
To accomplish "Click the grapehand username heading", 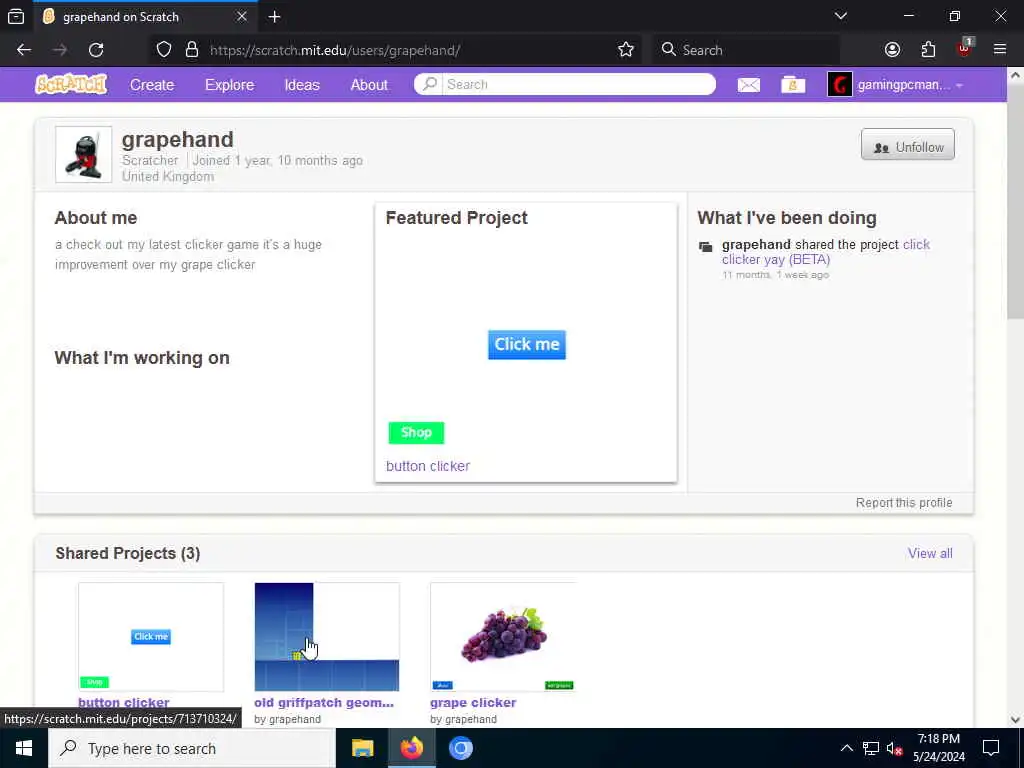I will [x=178, y=140].
